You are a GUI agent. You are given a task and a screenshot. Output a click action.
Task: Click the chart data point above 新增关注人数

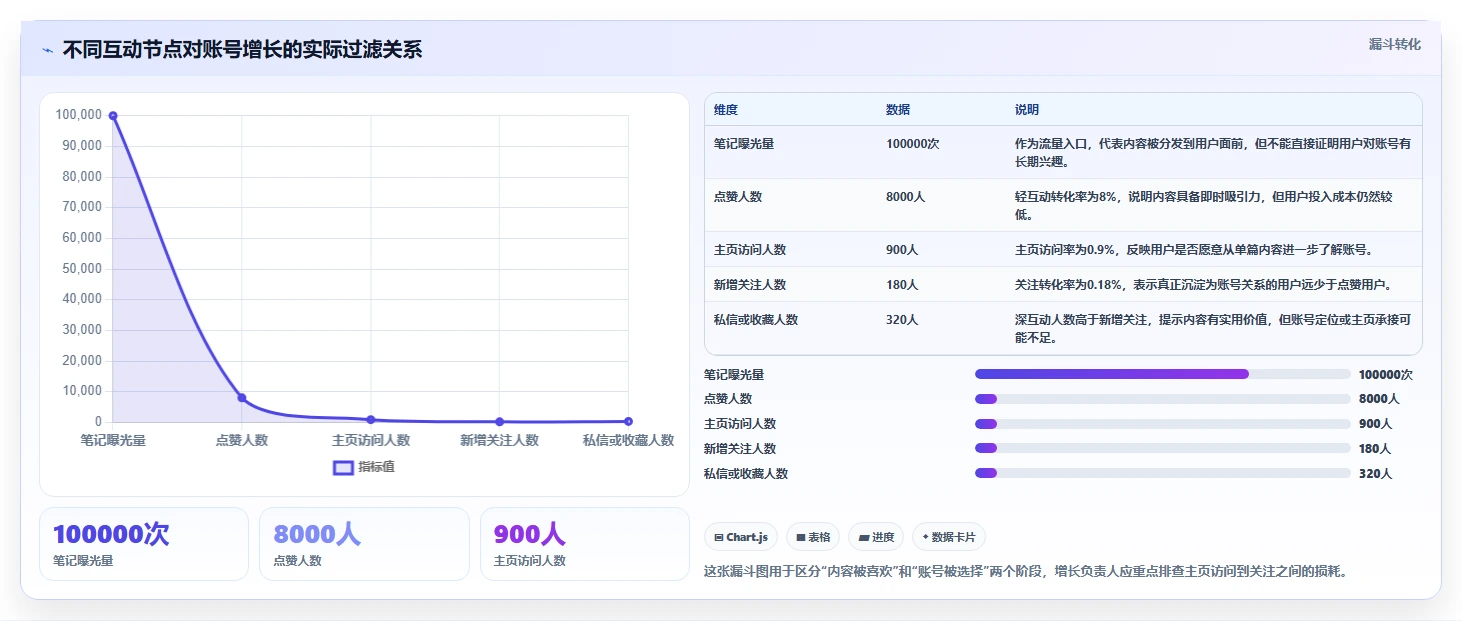pos(500,422)
